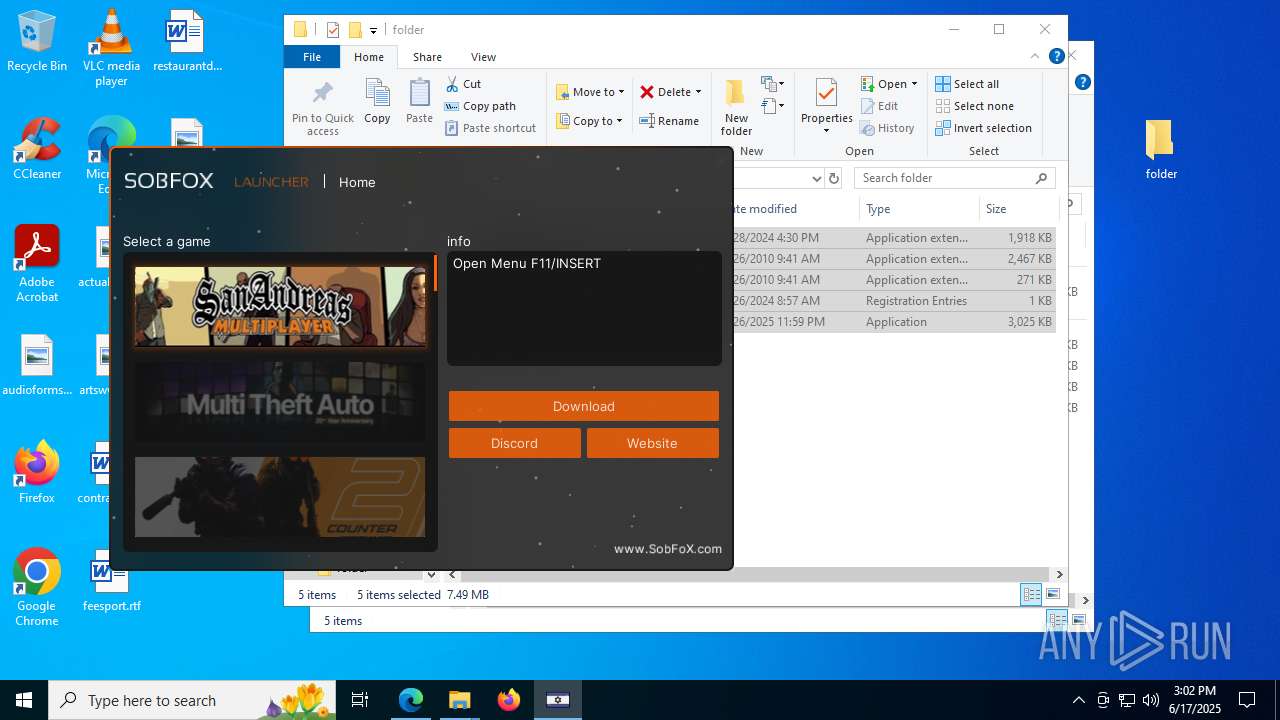Click the Cut scissors icon
Image resolution: width=1280 pixels, height=720 pixels.
(x=452, y=84)
